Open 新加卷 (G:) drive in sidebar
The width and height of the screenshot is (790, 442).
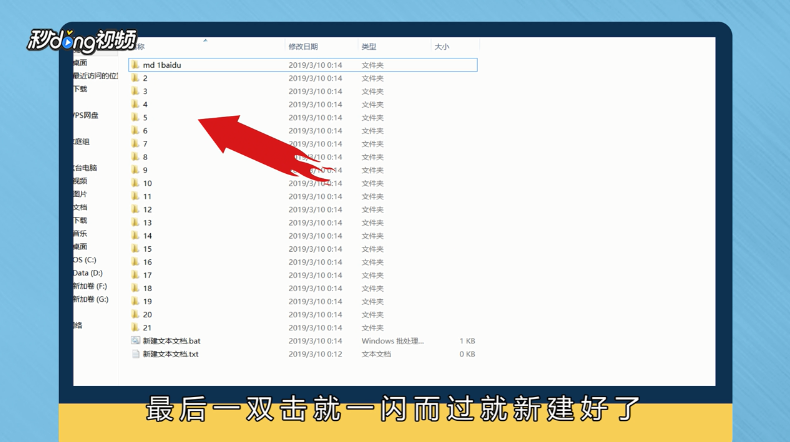pos(91,299)
